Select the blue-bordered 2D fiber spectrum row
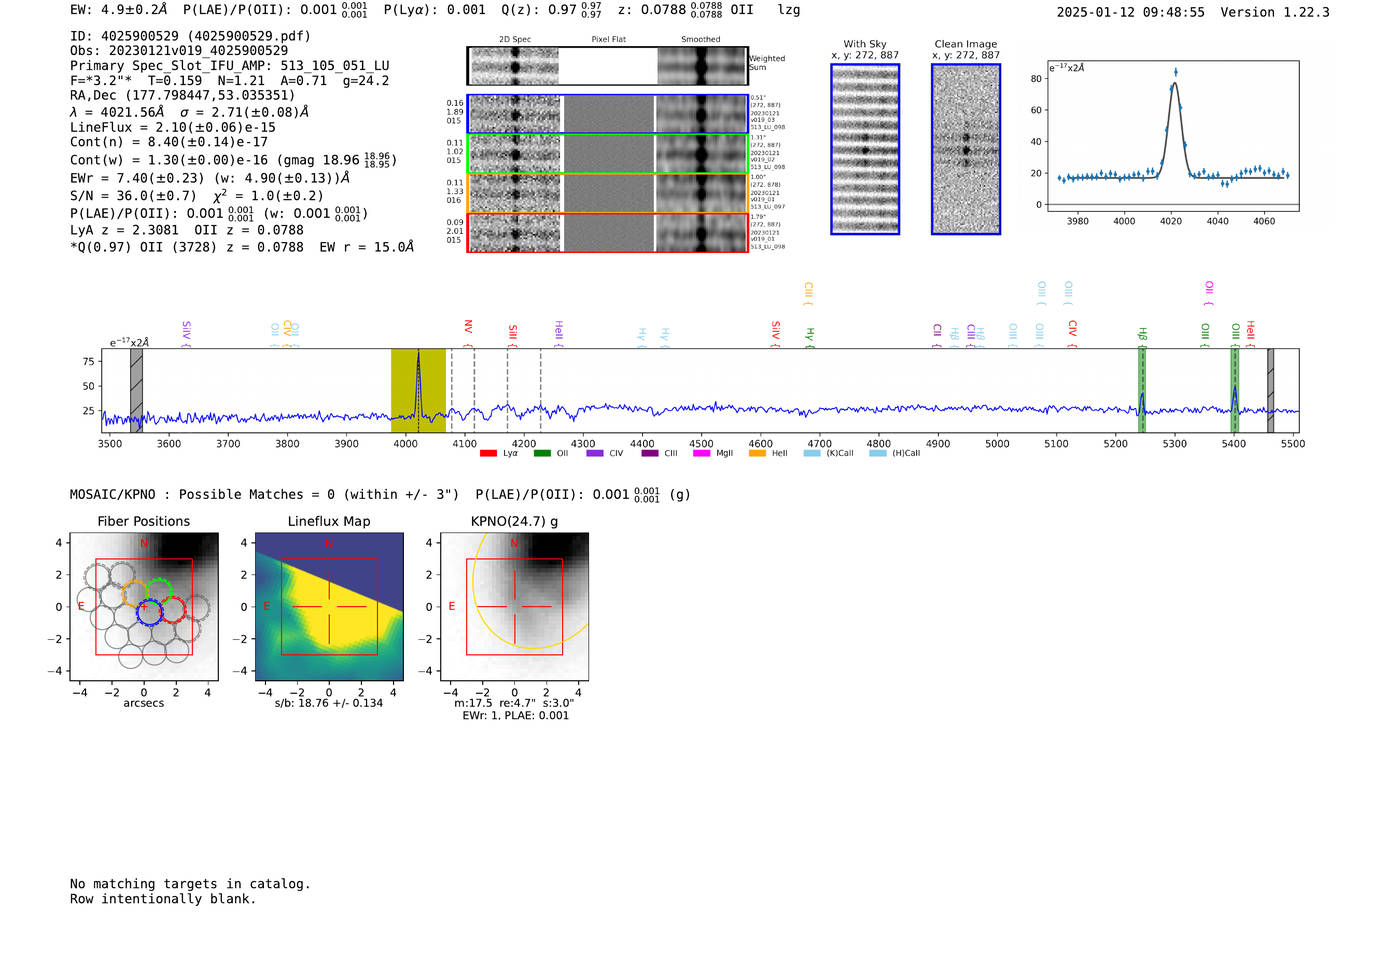Screen dimensions: 1400x953 [607, 114]
